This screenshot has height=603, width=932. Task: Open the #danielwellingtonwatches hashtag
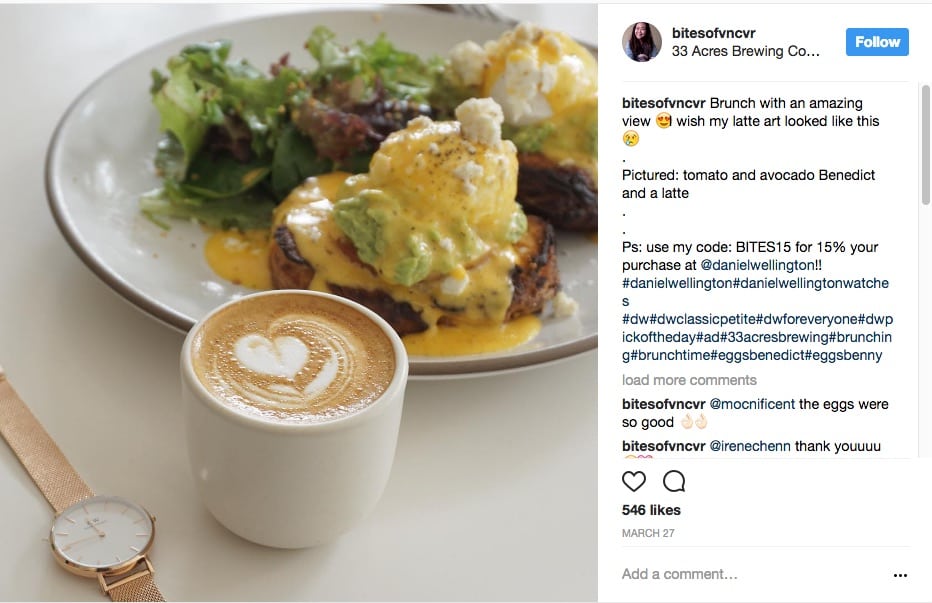pyautogui.click(x=811, y=284)
